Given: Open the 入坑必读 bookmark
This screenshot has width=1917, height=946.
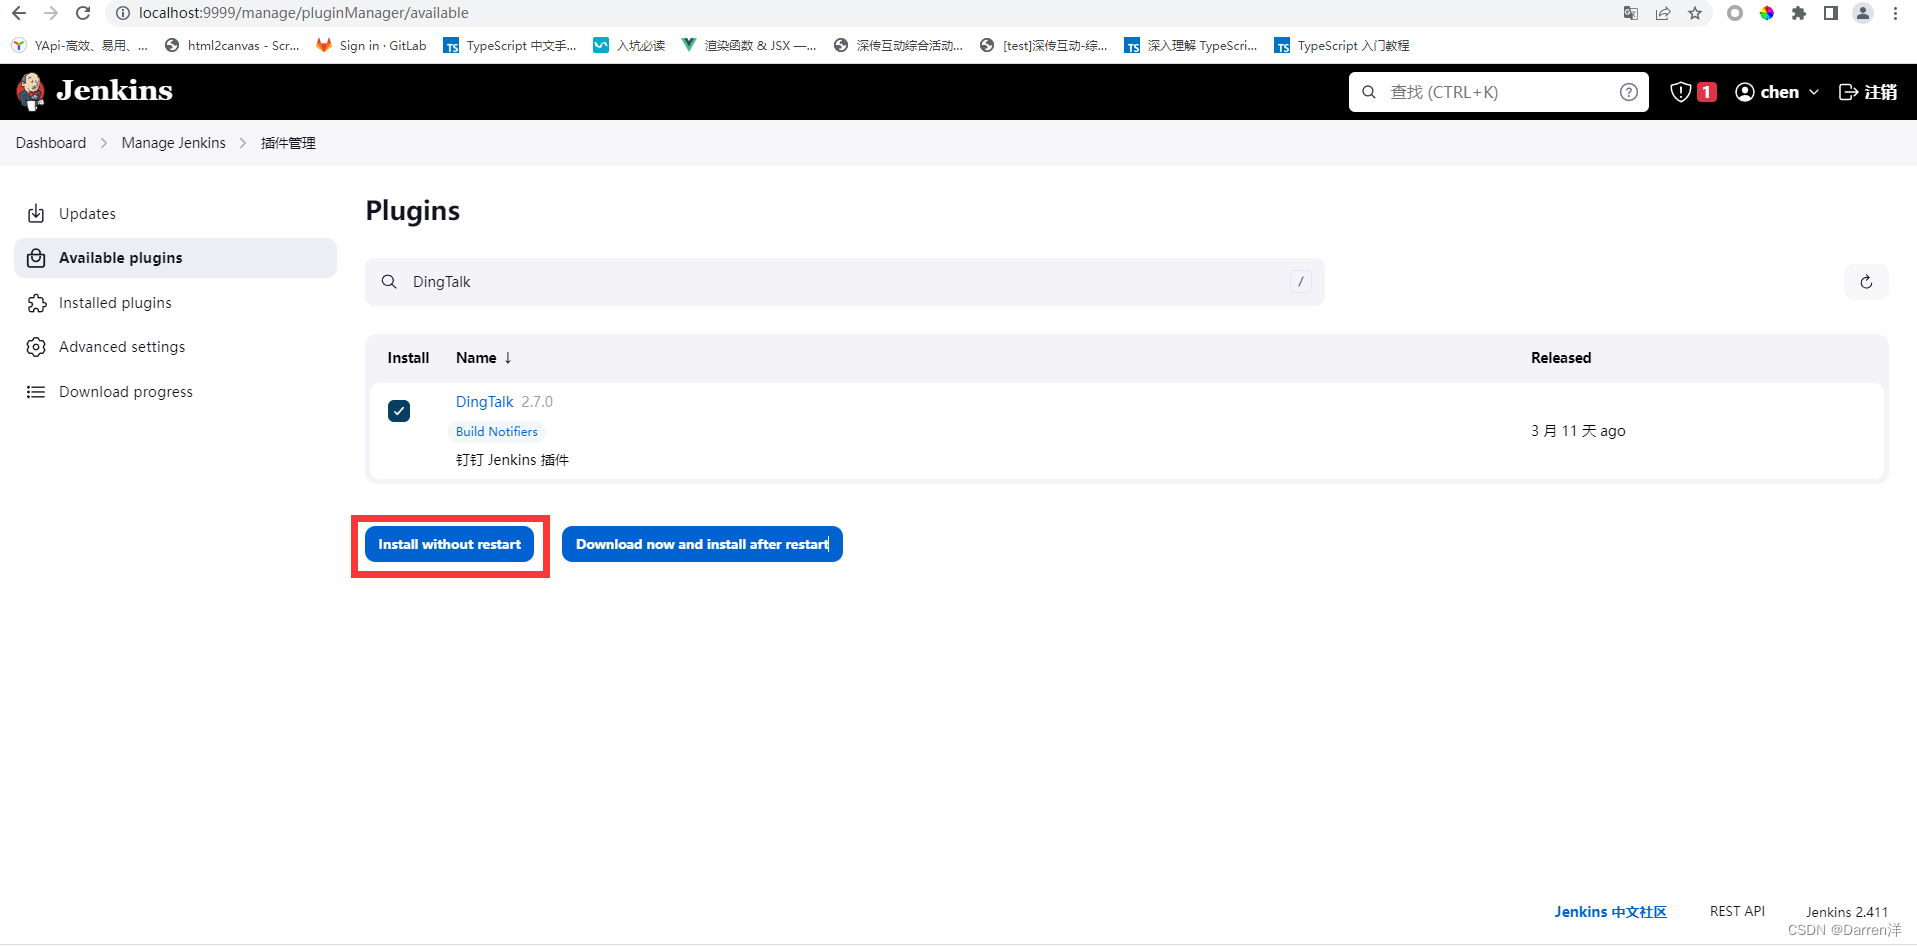Looking at the screenshot, I should [x=629, y=46].
